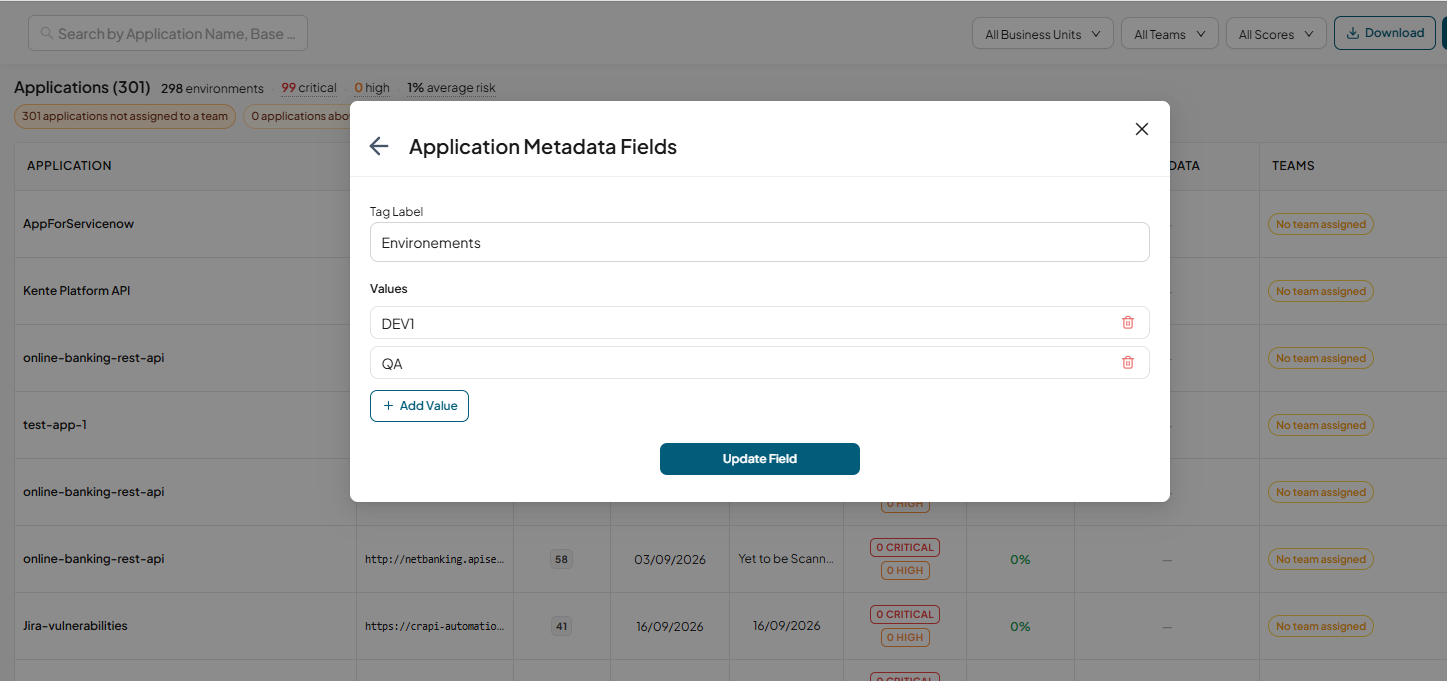The width and height of the screenshot is (1447, 681).
Task: Click the Download button
Action: [x=1384, y=33]
